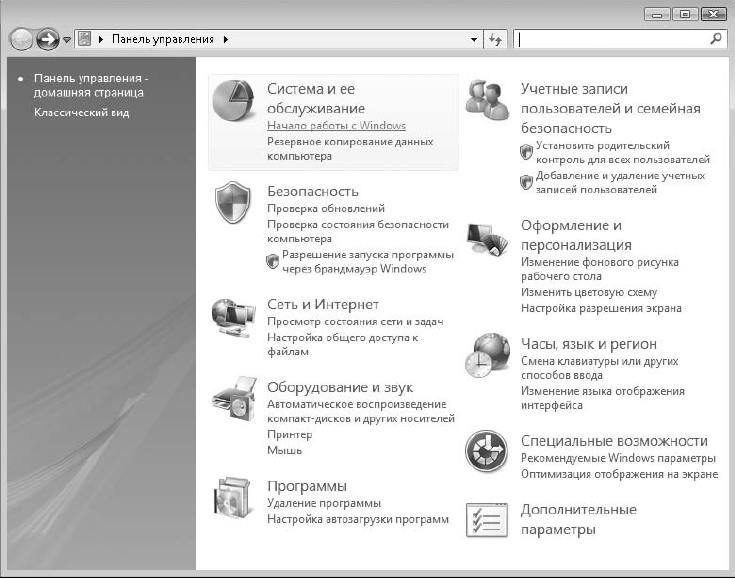The width and height of the screenshot is (735, 579).
Task: Click 'Автоматическое воспроизведение компакт-дисков' link
Action: pyautogui.click(x=361, y=411)
